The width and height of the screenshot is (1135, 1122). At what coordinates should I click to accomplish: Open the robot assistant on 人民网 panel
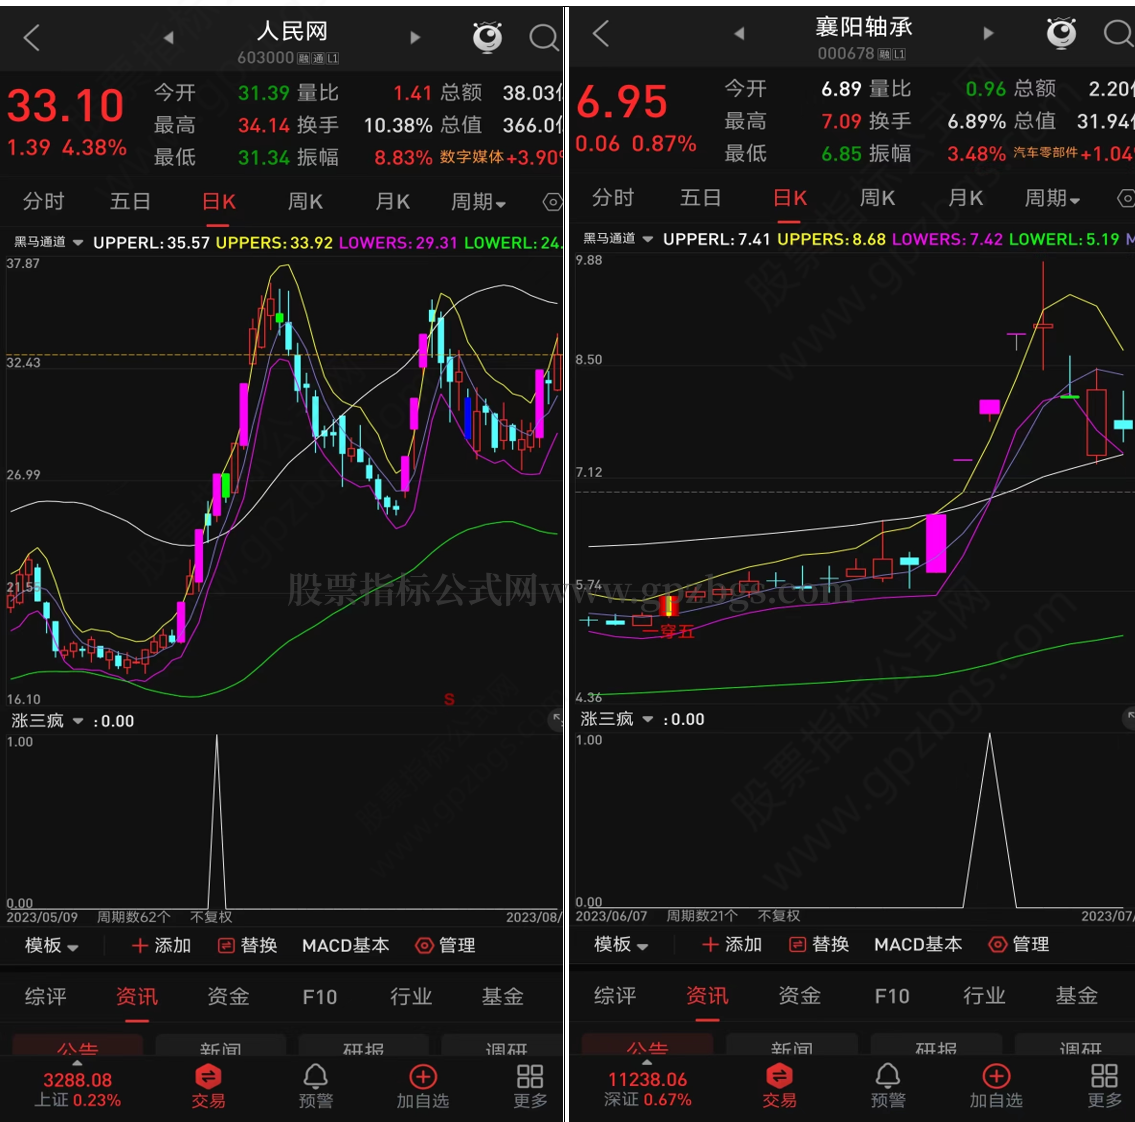point(487,37)
